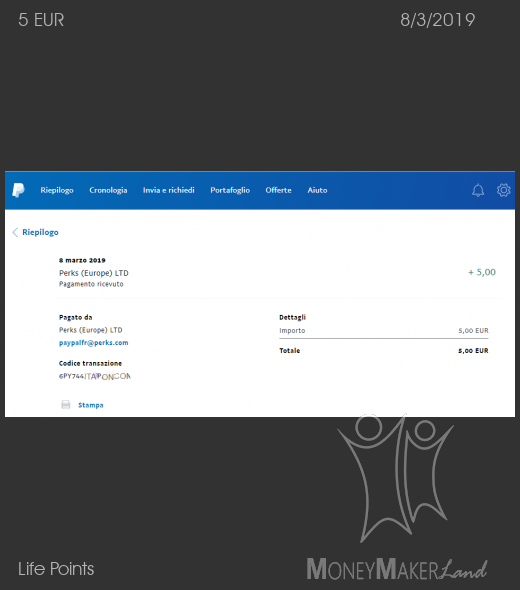The image size is (520, 590).
Task: Open the settings gear
Action: tap(503, 190)
